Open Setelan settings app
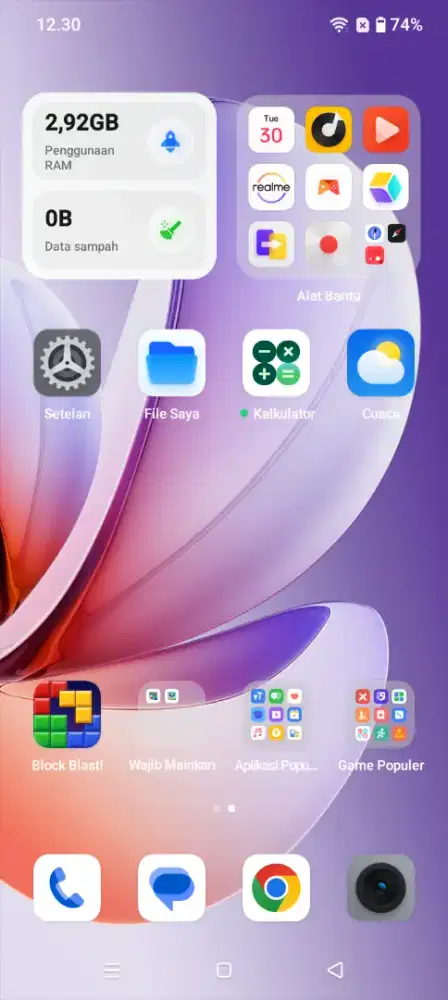 [67, 363]
